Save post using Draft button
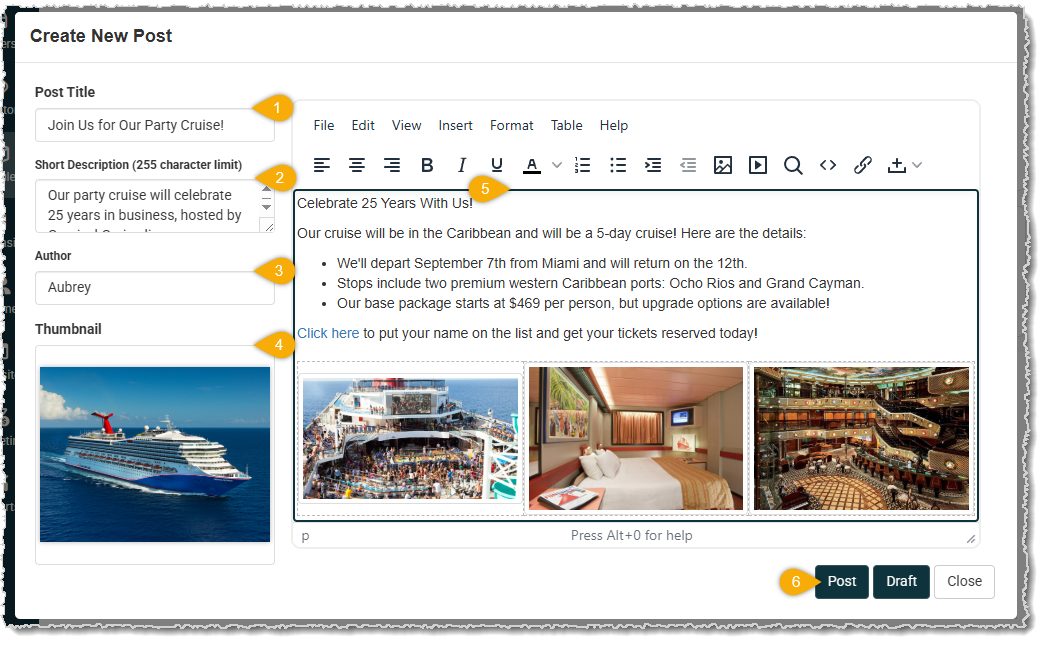1046x648 pixels. tap(901, 581)
